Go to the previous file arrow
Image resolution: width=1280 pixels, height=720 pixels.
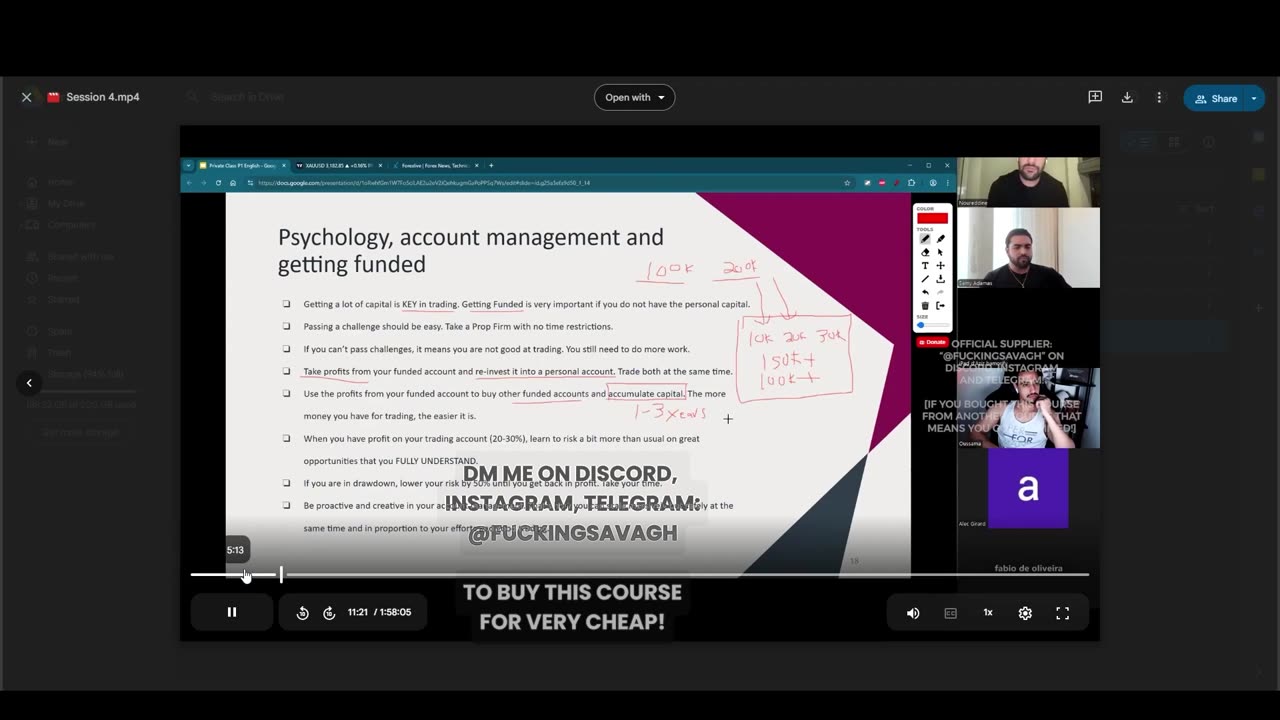[29, 383]
